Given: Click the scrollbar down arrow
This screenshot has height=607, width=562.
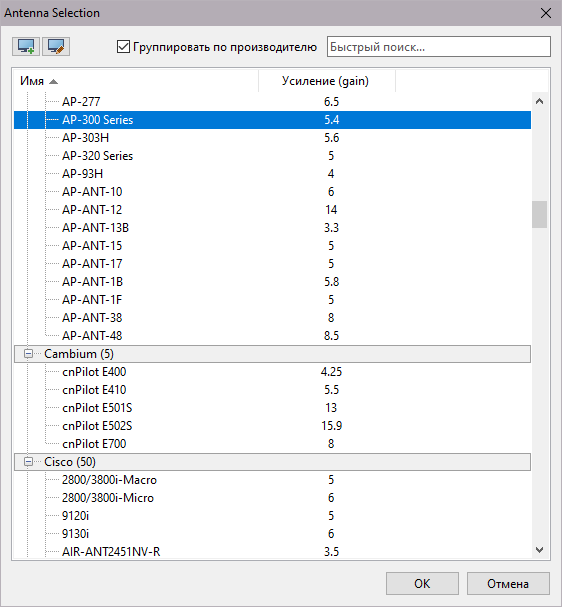Looking at the screenshot, I should (540, 549).
